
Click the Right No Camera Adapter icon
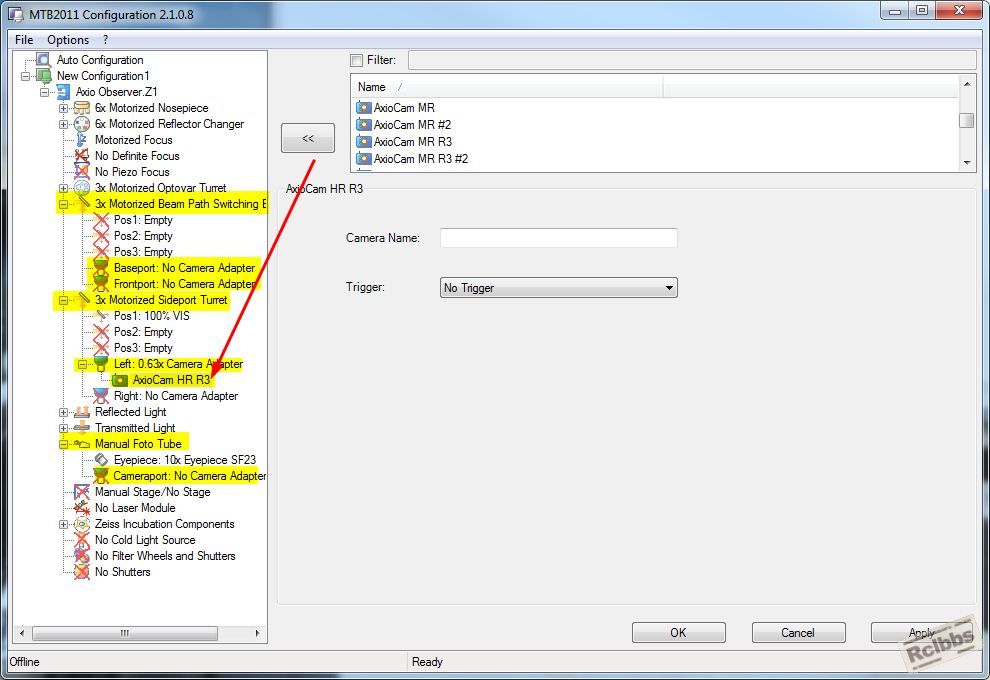point(100,396)
